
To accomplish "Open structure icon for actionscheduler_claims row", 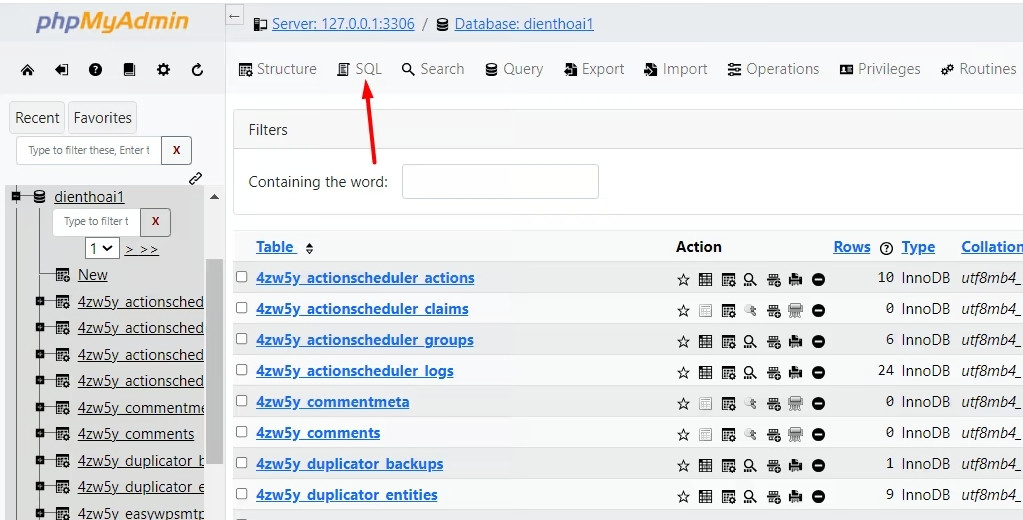I will tap(728, 311).
